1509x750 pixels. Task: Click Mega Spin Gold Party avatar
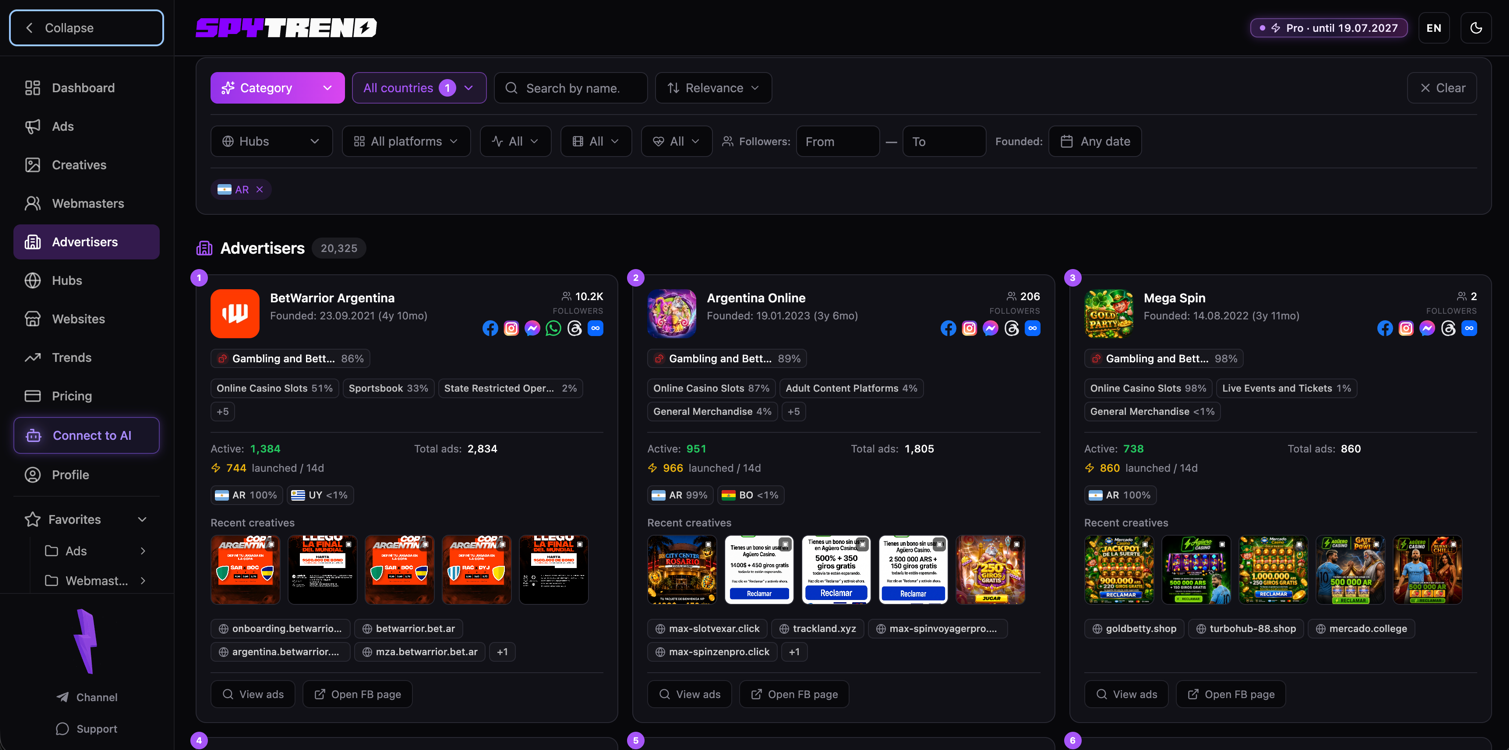tap(1109, 313)
